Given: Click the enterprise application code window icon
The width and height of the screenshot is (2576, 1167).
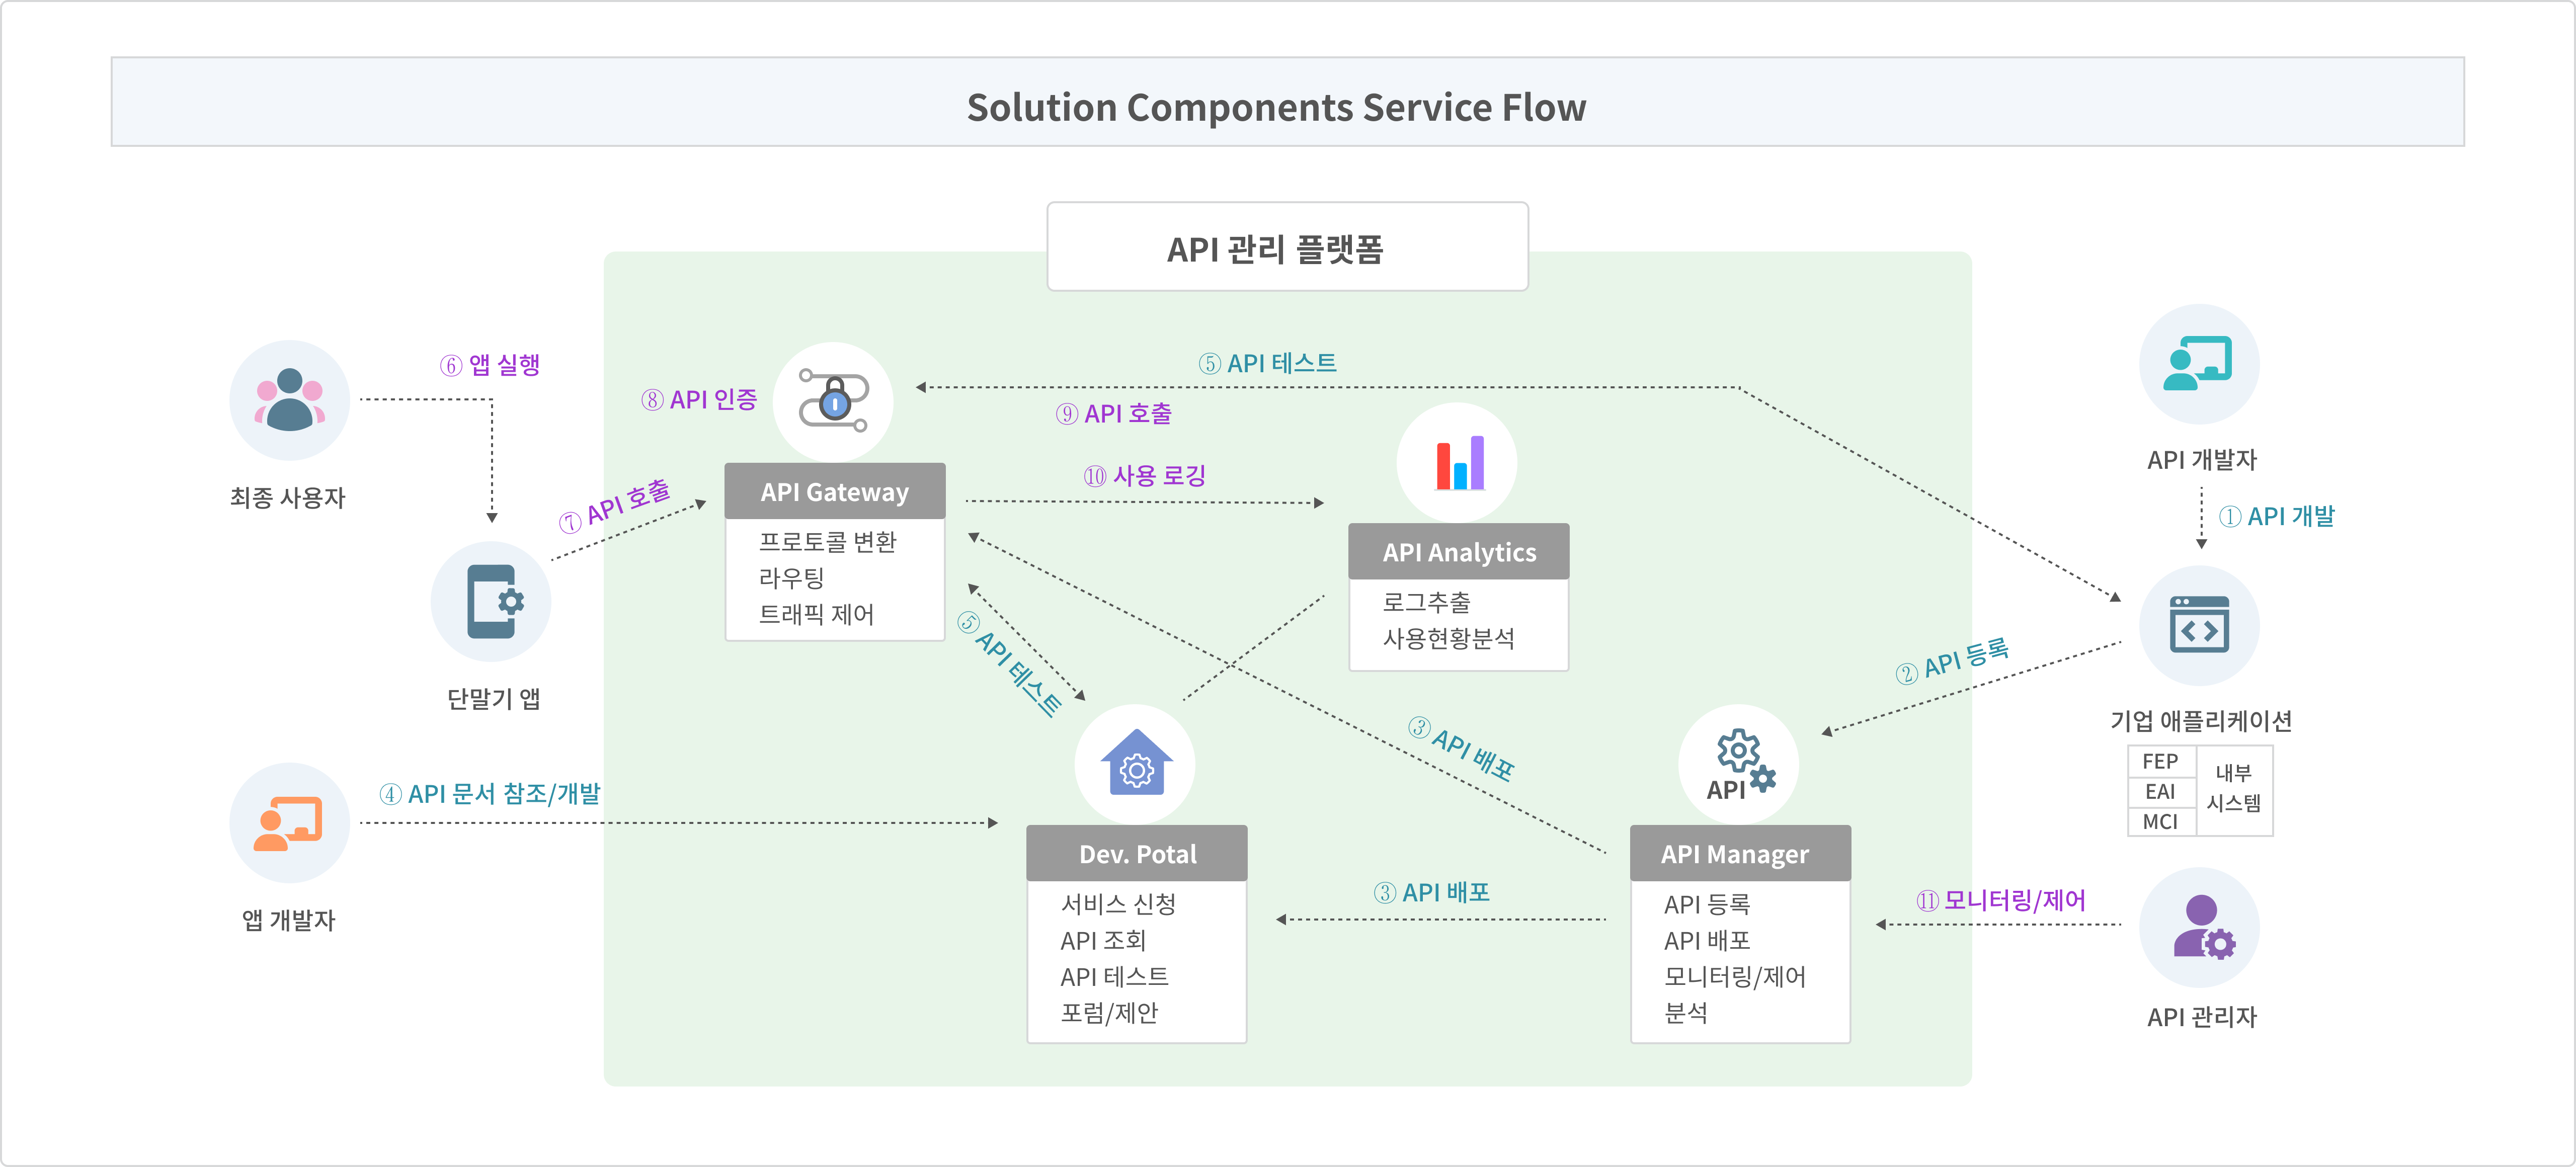Looking at the screenshot, I should click(x=2198, y=625).
